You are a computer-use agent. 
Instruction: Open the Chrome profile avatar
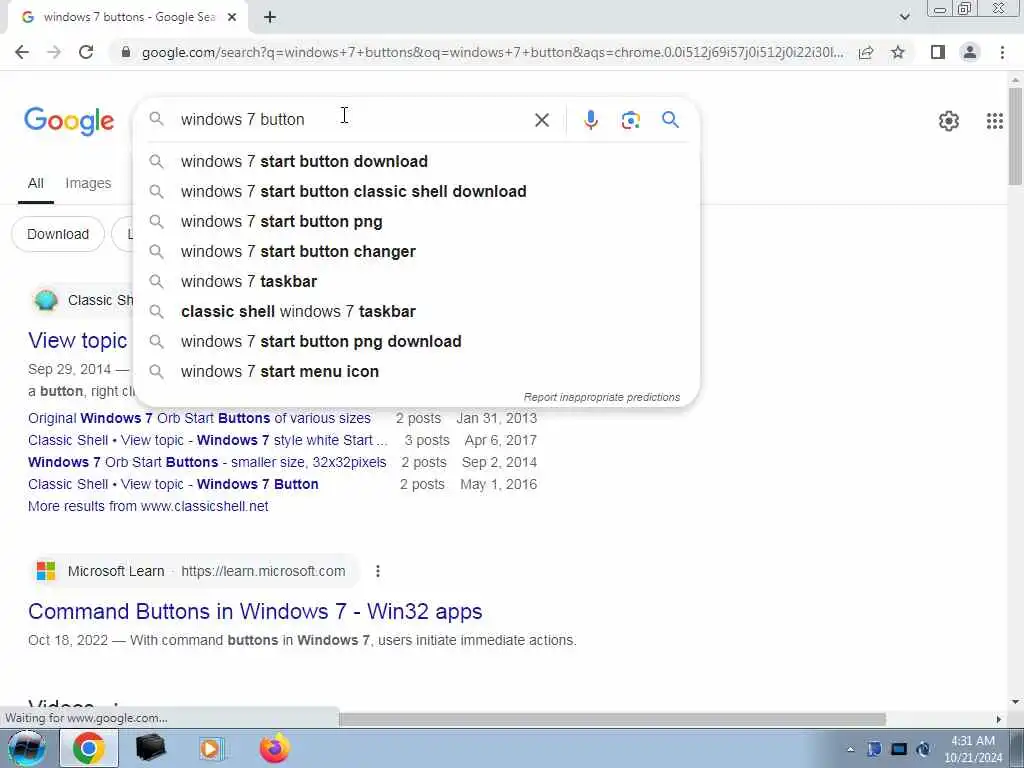tap(970, 52)
